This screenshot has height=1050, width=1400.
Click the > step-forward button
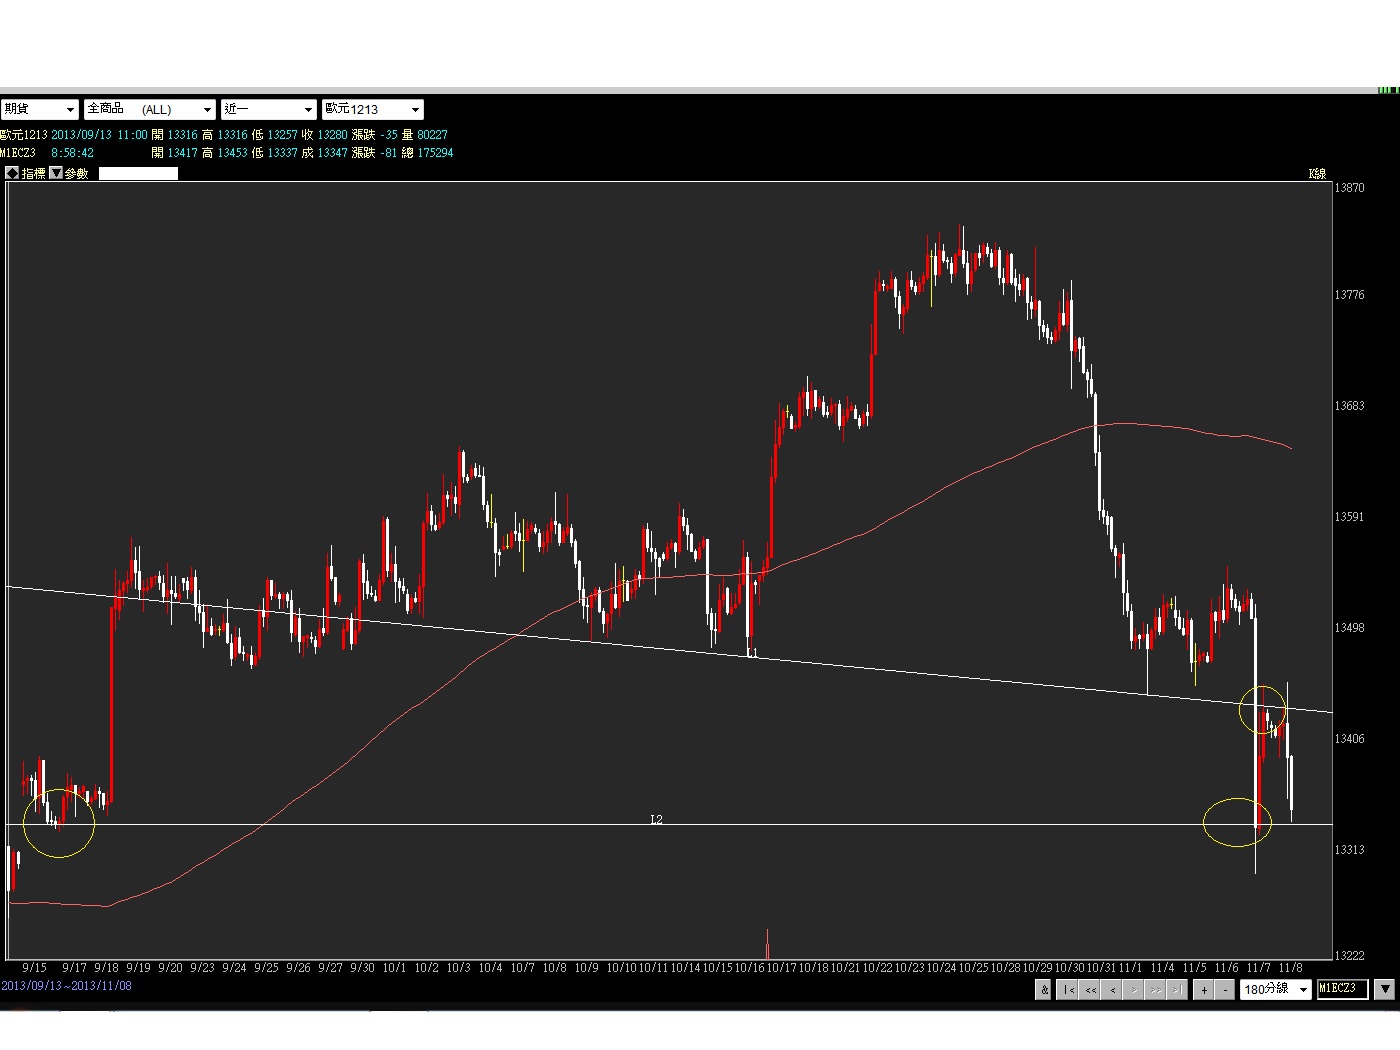1134,989
